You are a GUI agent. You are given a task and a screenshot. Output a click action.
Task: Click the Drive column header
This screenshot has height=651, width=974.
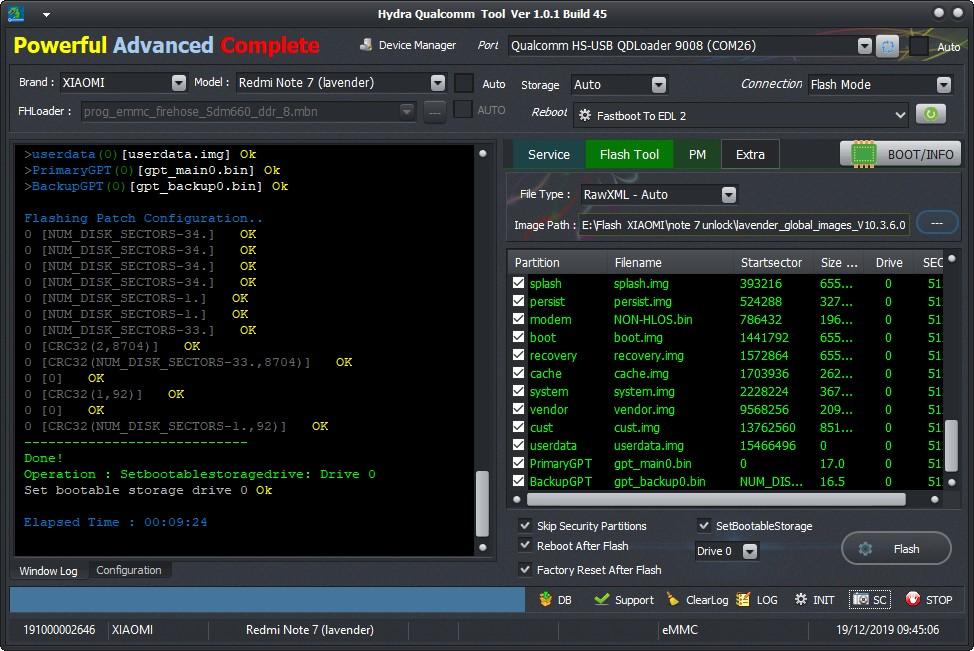tap(889, 263)
